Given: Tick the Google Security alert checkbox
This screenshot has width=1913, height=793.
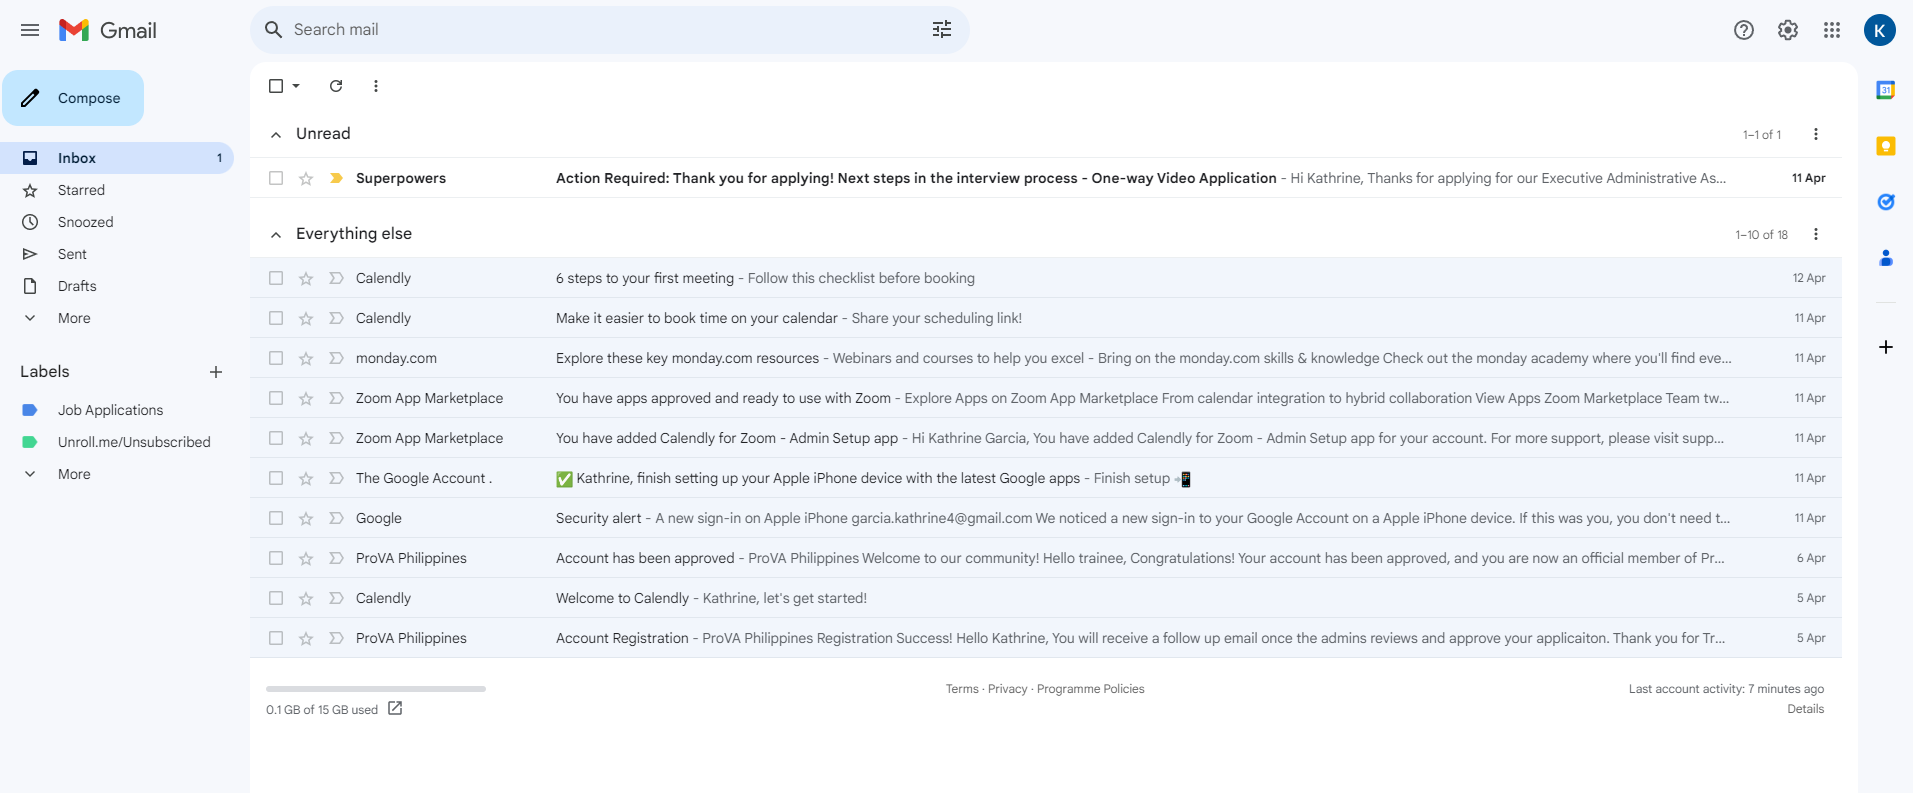Looking at the screenshot, I should [276, 518].
